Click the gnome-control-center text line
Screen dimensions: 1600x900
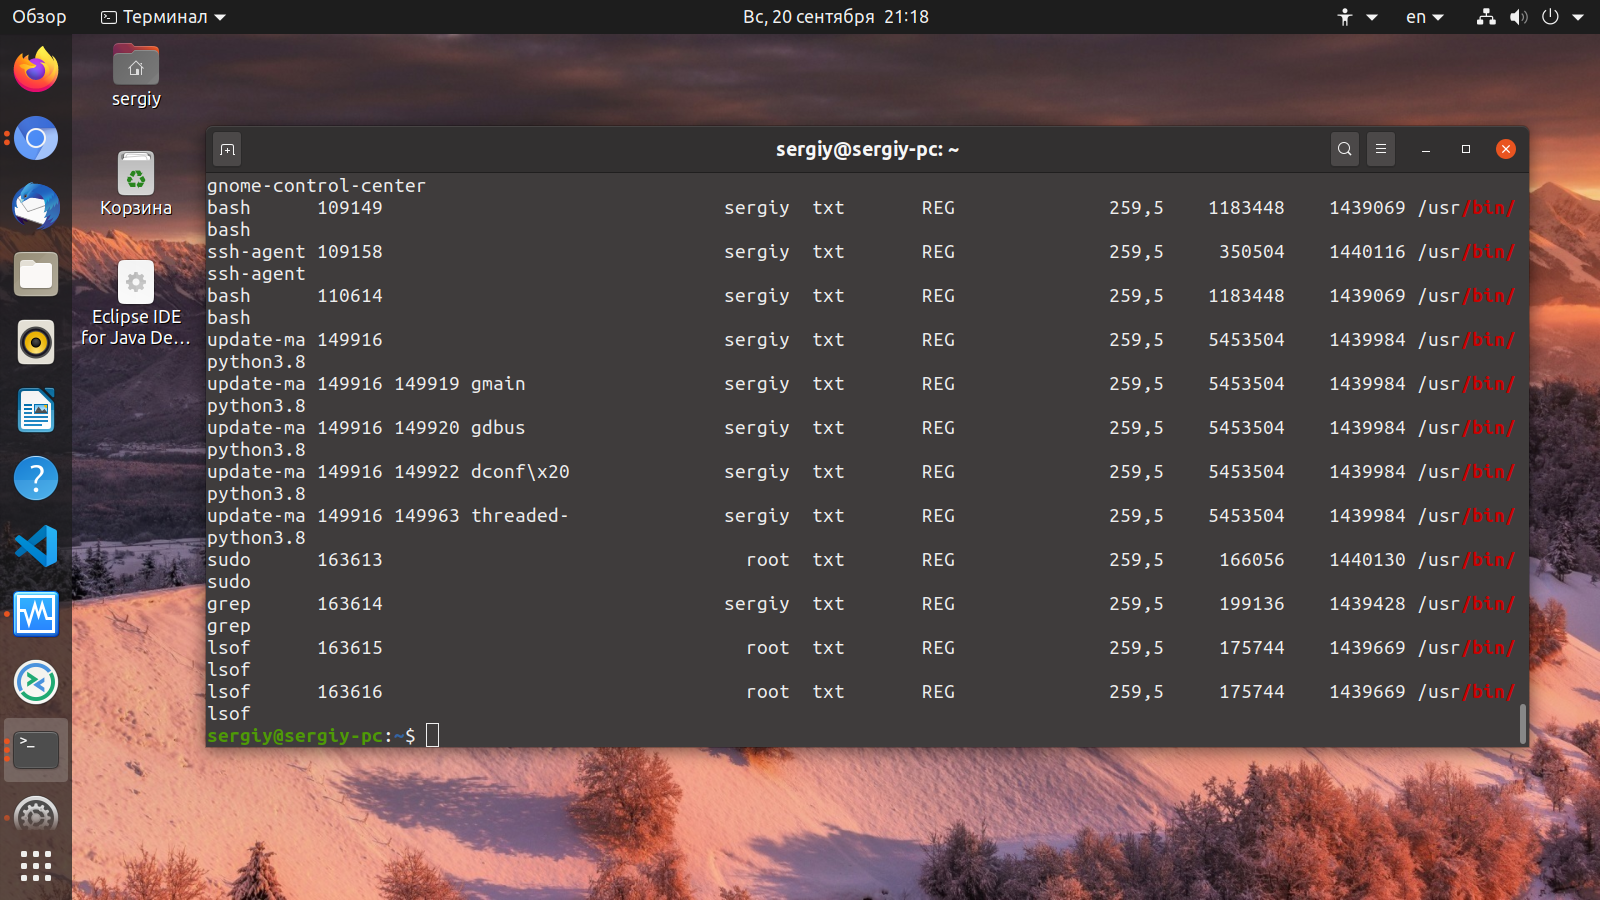click(x=316, y=186)
